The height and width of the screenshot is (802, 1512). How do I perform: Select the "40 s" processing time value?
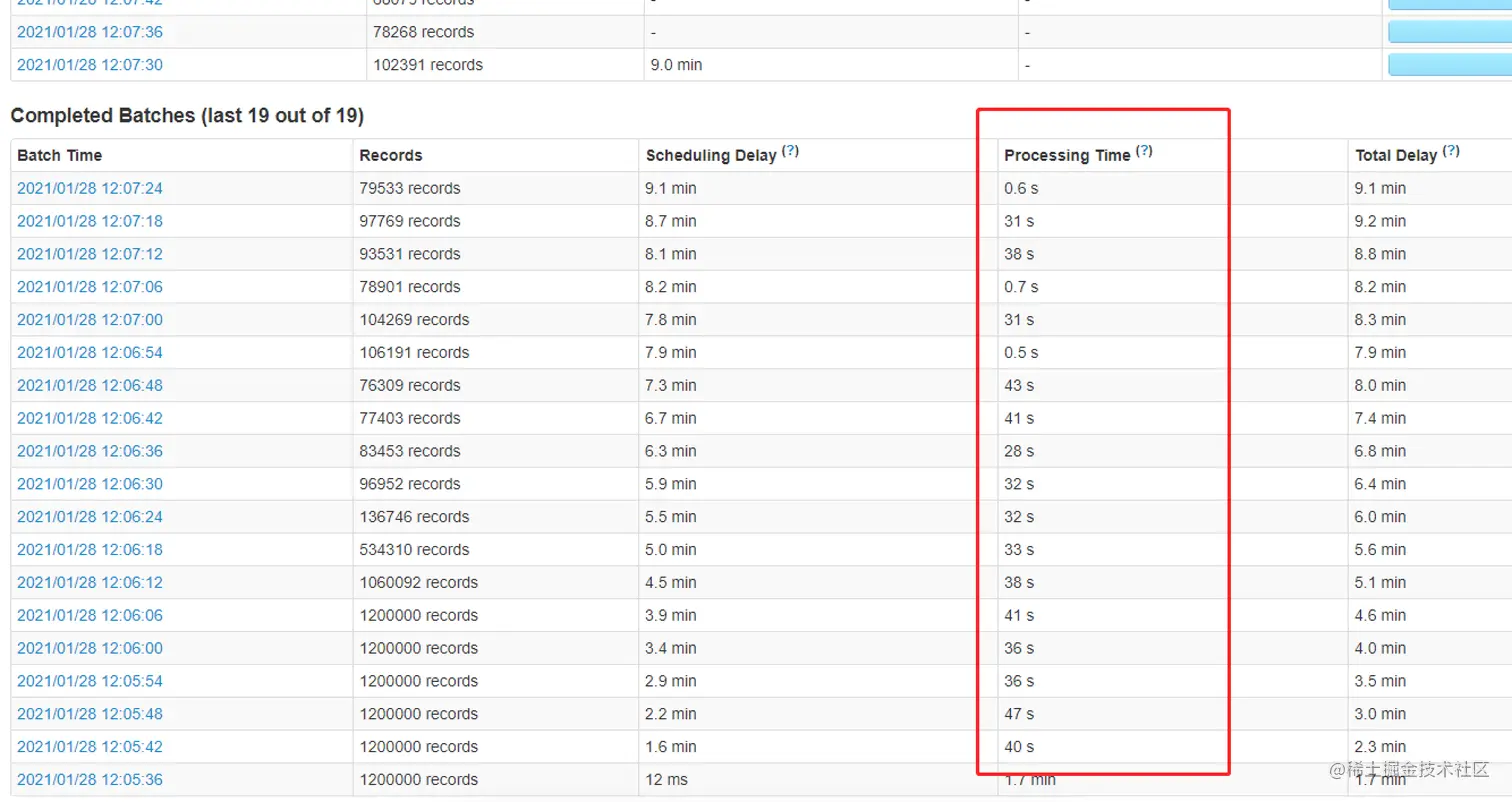[x=1019, y=747]
